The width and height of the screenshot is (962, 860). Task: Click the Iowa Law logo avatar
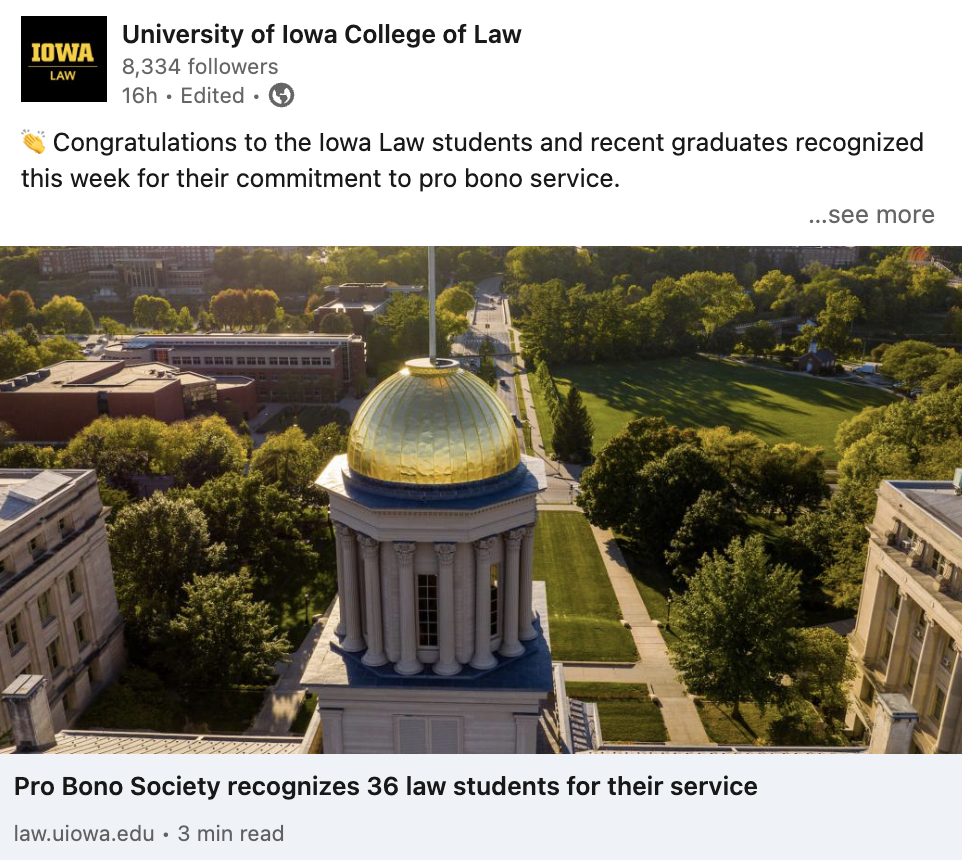[64, 59]
